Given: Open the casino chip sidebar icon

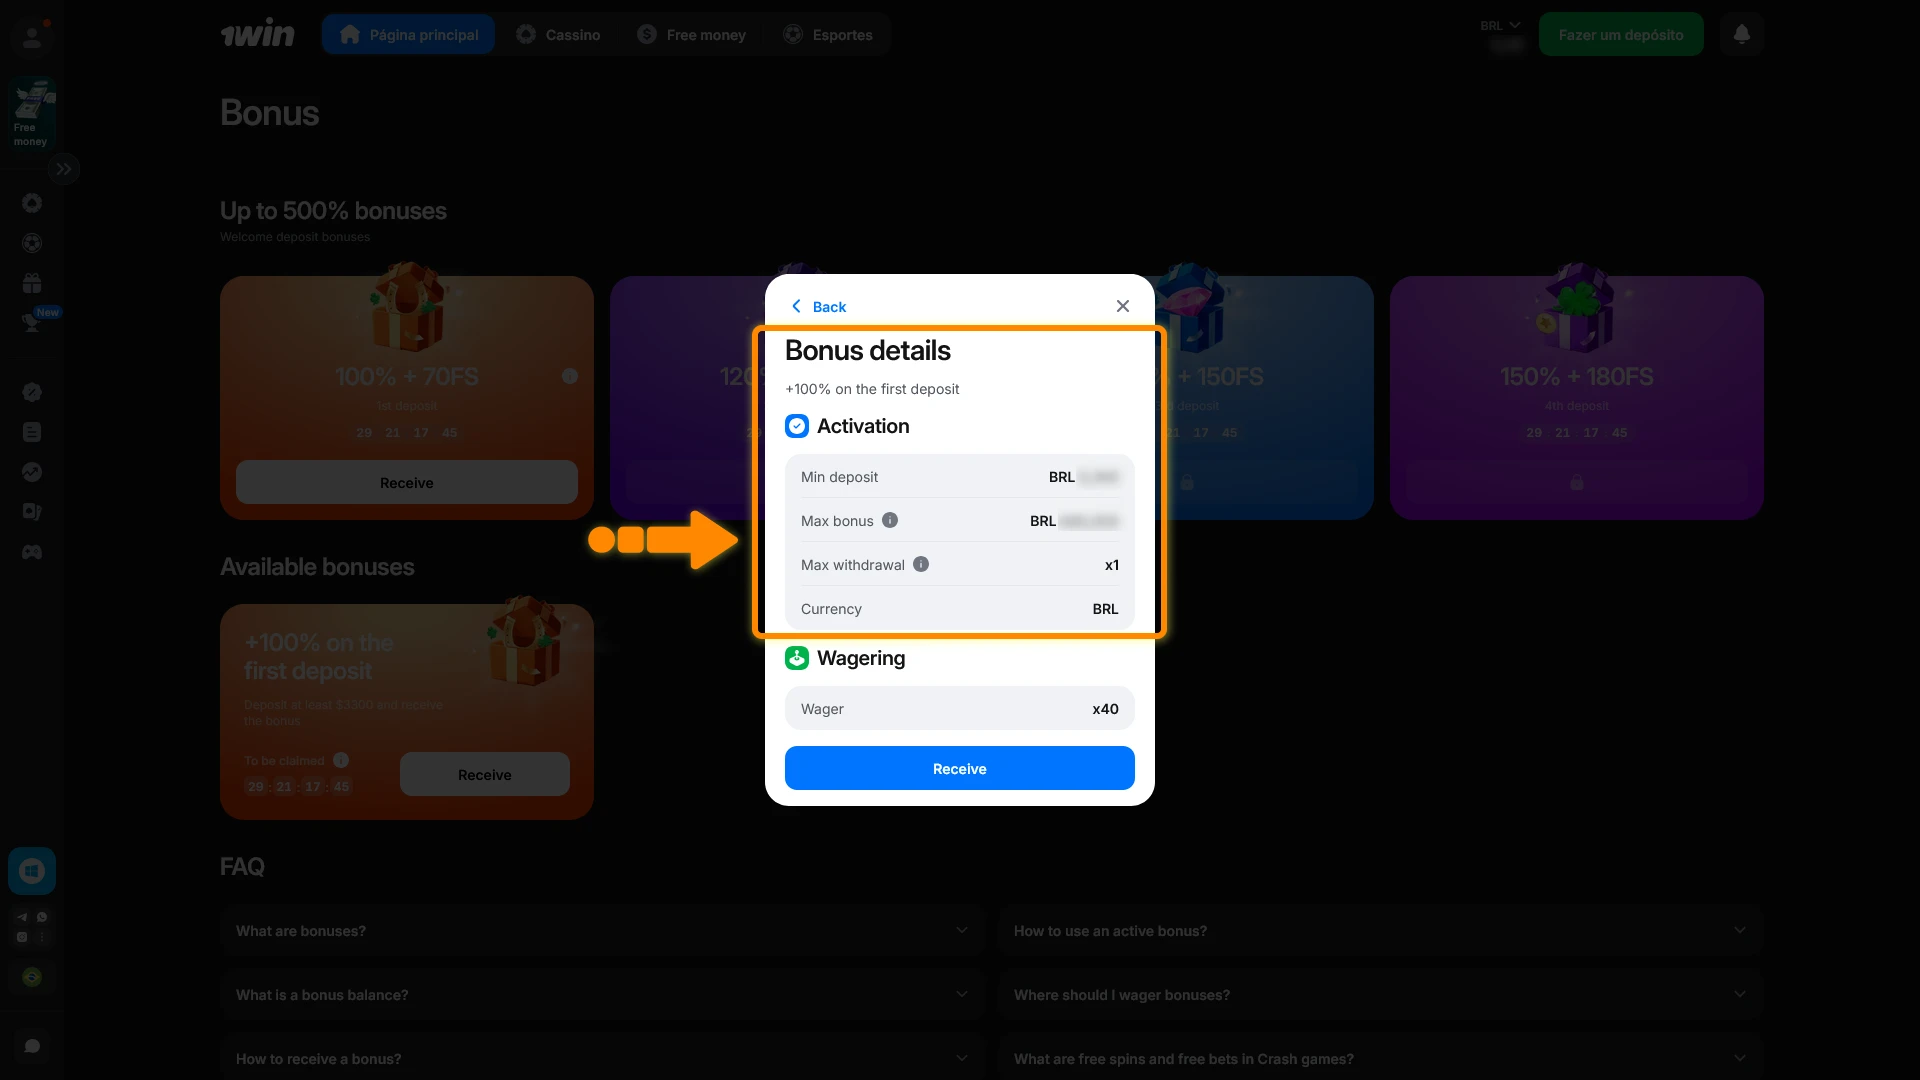Looking at the screenshot, I should (32, 203).
